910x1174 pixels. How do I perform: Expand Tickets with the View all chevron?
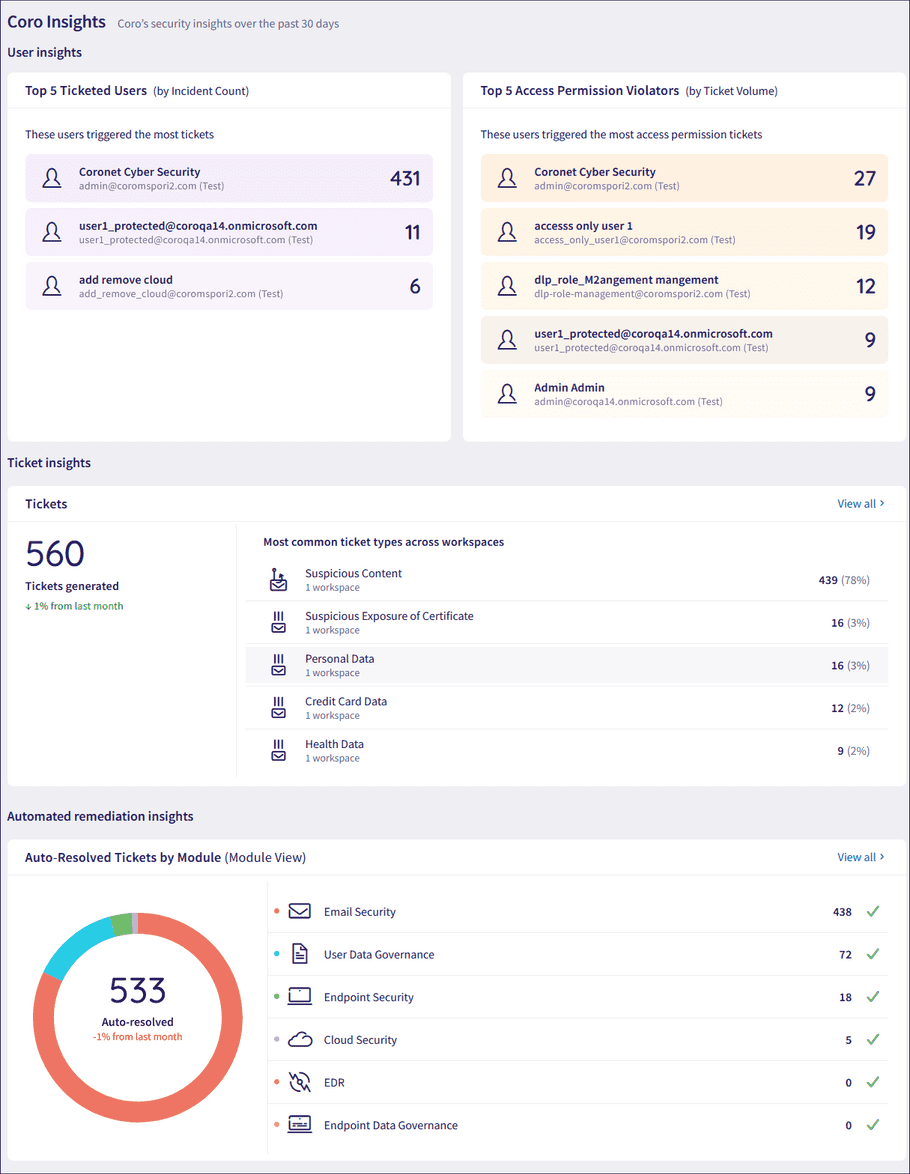(x=880, y=504)
